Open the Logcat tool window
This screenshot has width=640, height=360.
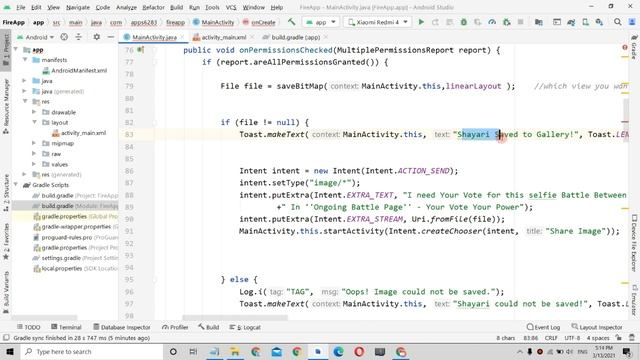pos(245,327)
